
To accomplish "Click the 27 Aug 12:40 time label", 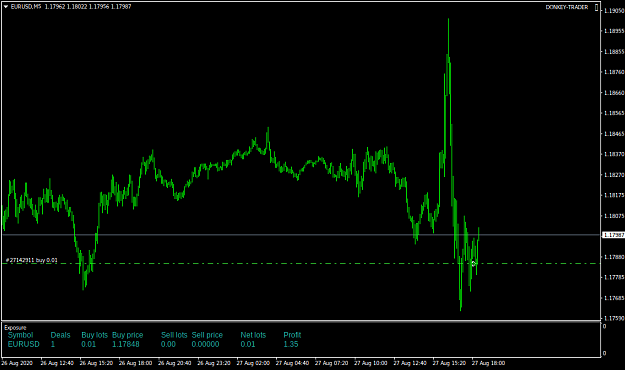I will pyautogui.click(x=410, y=363).
